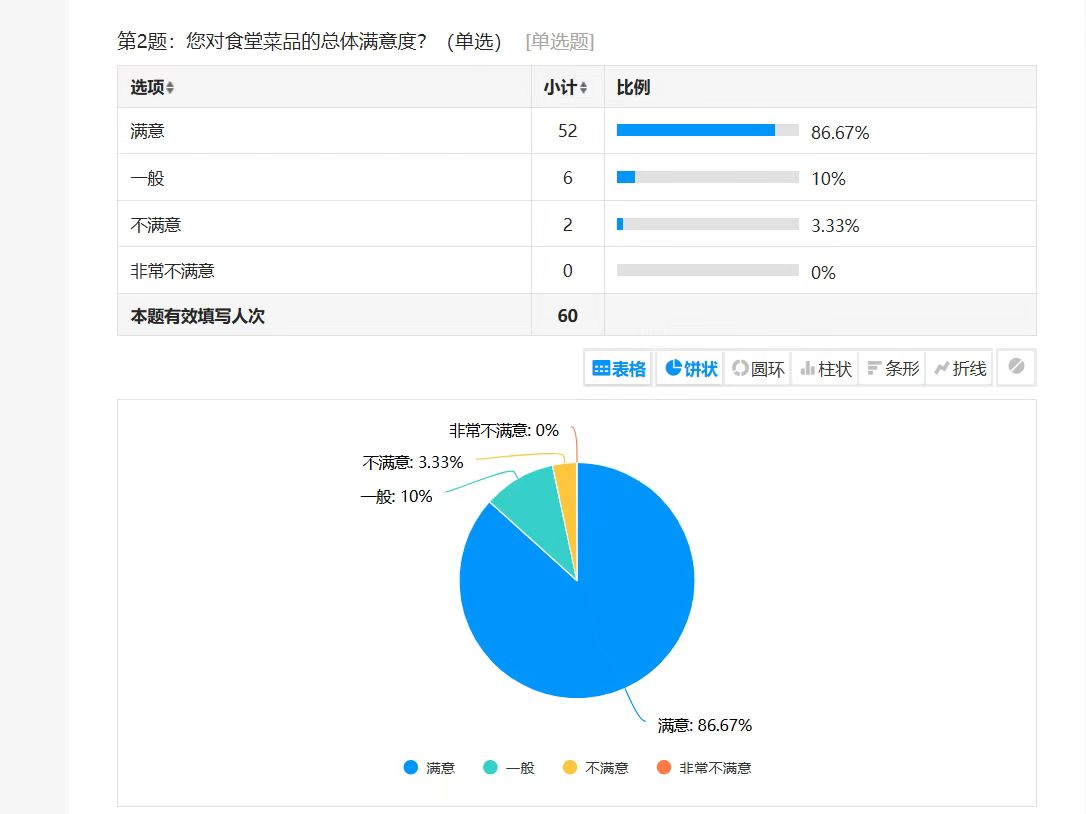Click the blue 86.67% progress bar
The height and width of the screenshot is (814, 1086).
pos(695,130)
